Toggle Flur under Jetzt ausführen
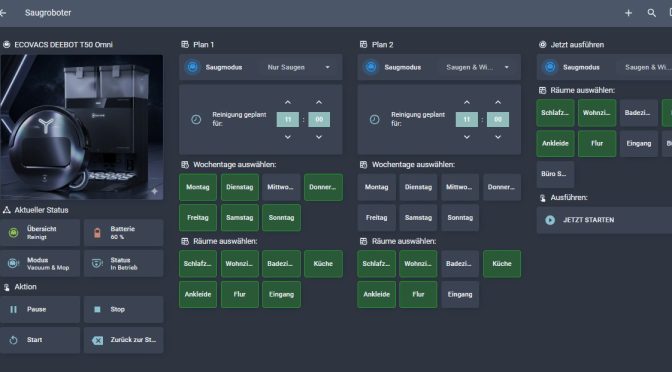This screenshot has width=672, height=372. 597,144
